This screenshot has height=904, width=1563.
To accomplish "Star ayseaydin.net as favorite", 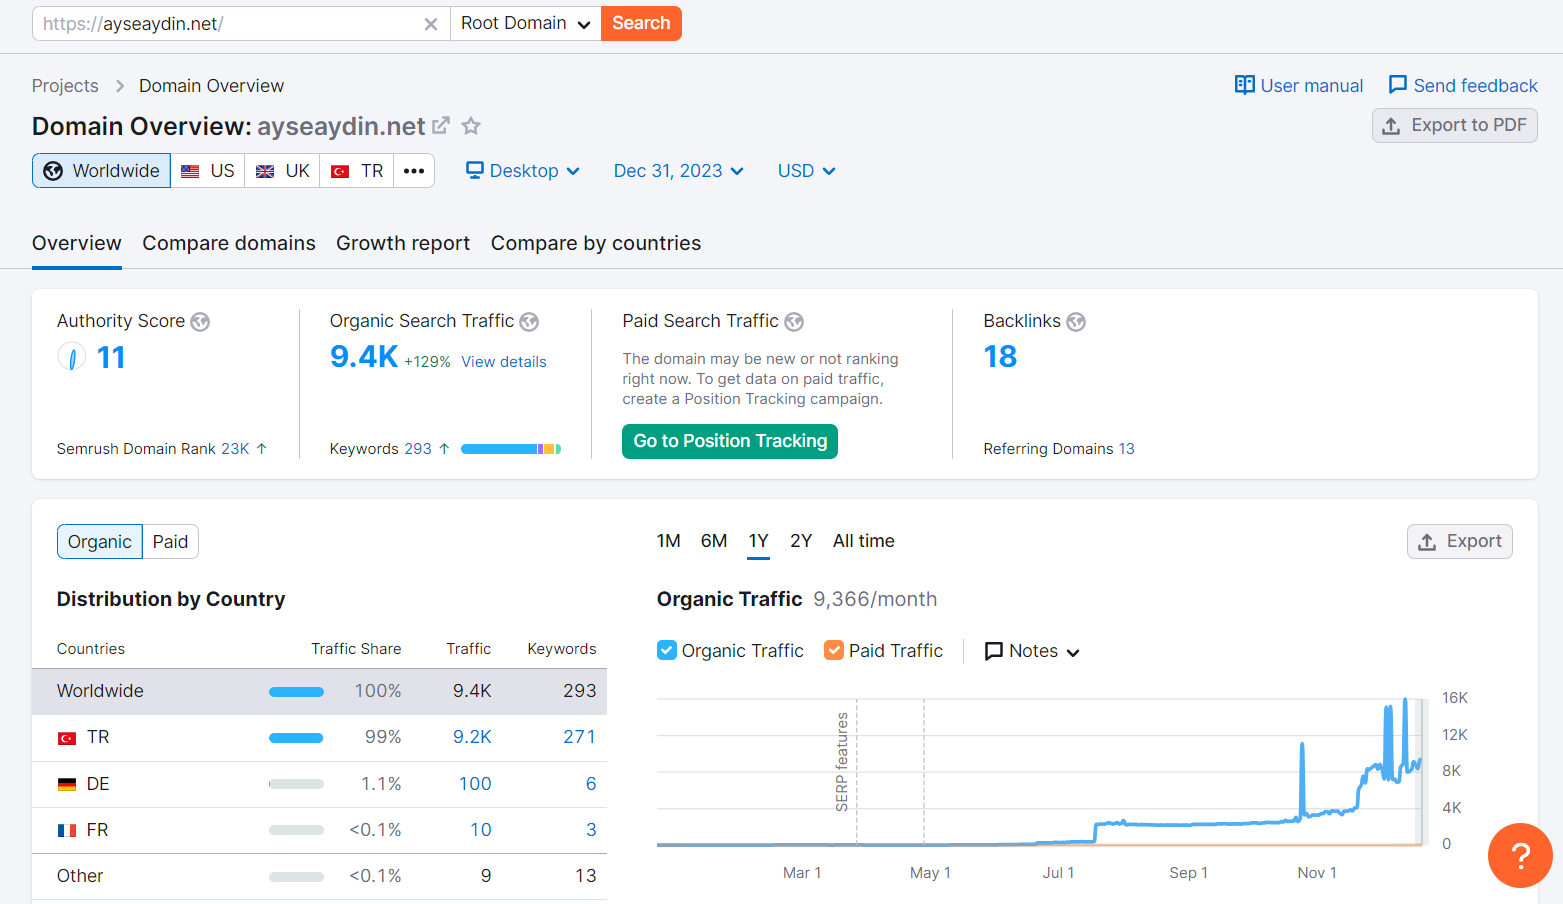I will [x=471, y=126].
